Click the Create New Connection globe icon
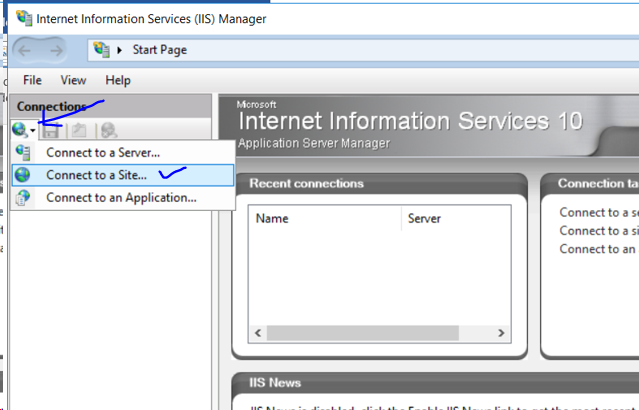639x410 pixels. pyautogui.click(x=20, y=130)
